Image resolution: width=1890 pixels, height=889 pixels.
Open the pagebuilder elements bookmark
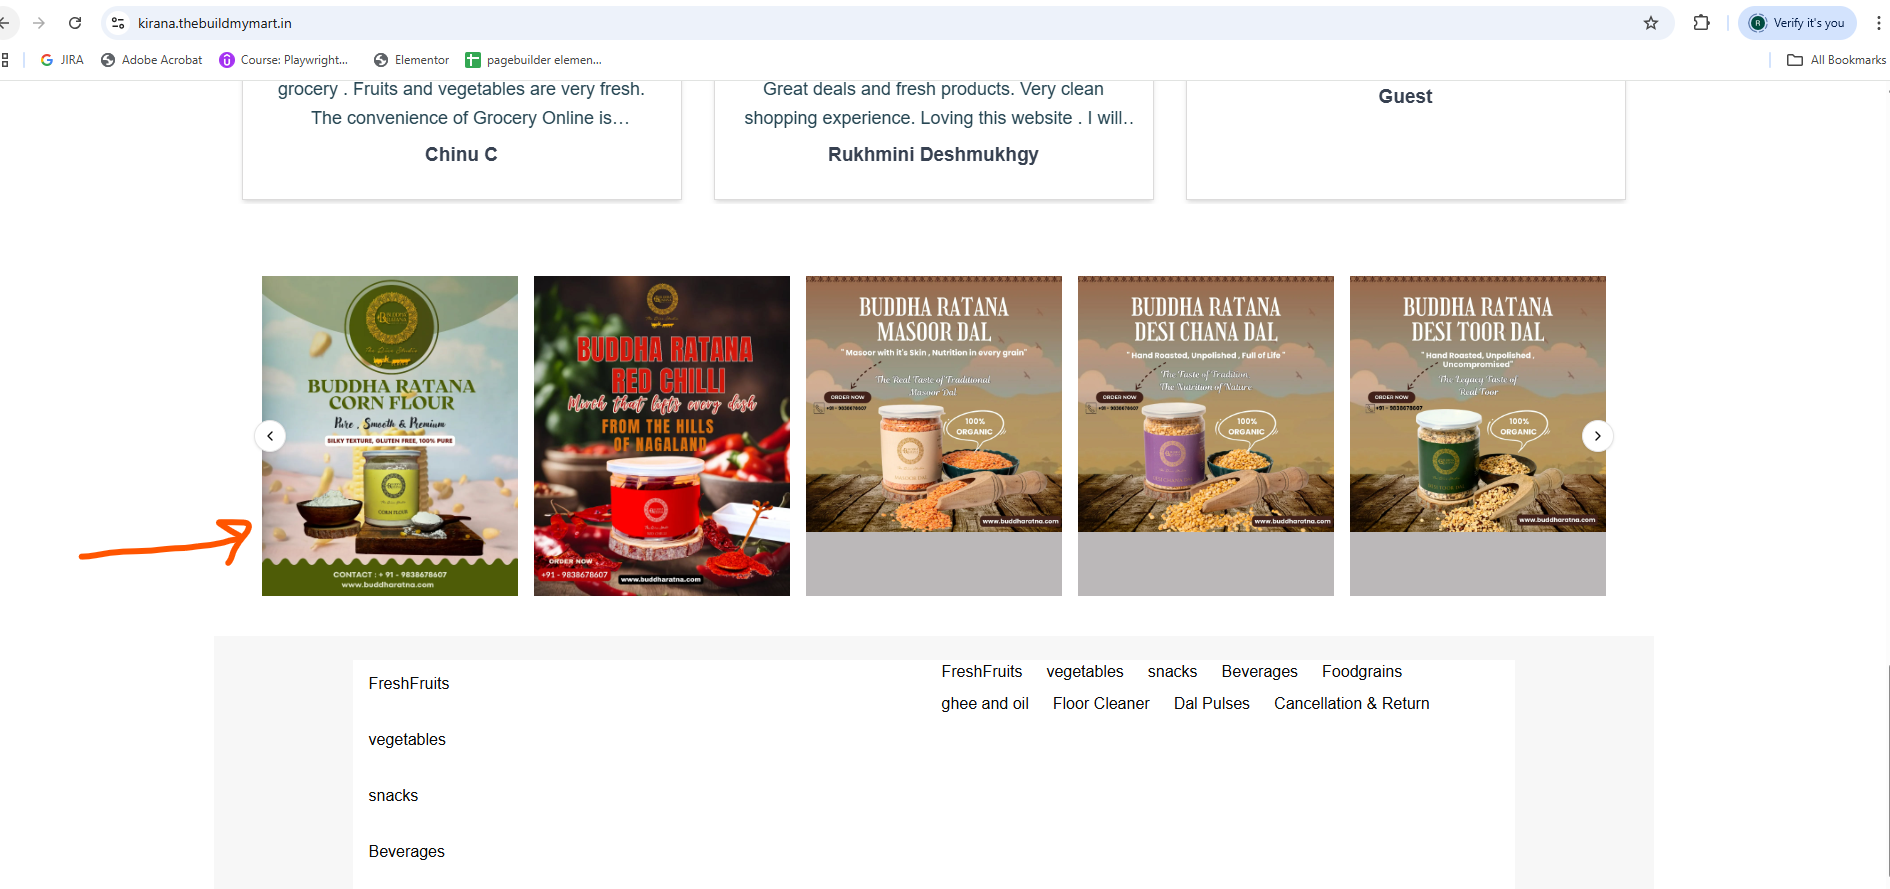tap(534, 60)
